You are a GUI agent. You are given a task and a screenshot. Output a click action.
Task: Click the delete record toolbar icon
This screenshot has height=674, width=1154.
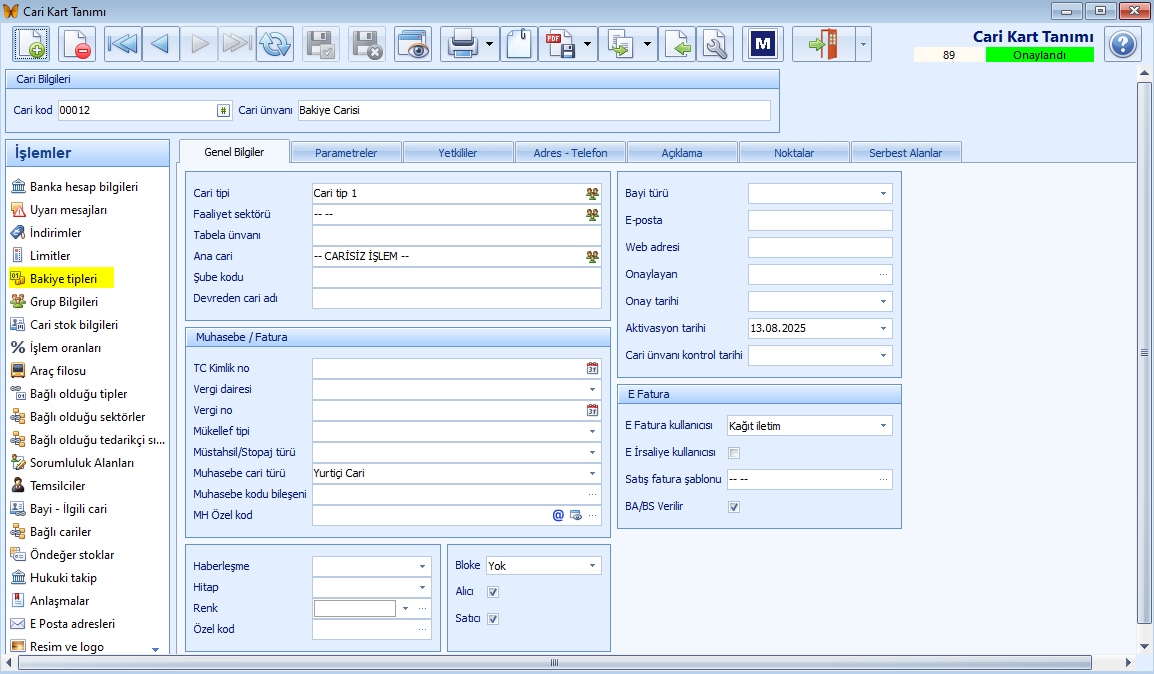(x=77, y=44)
